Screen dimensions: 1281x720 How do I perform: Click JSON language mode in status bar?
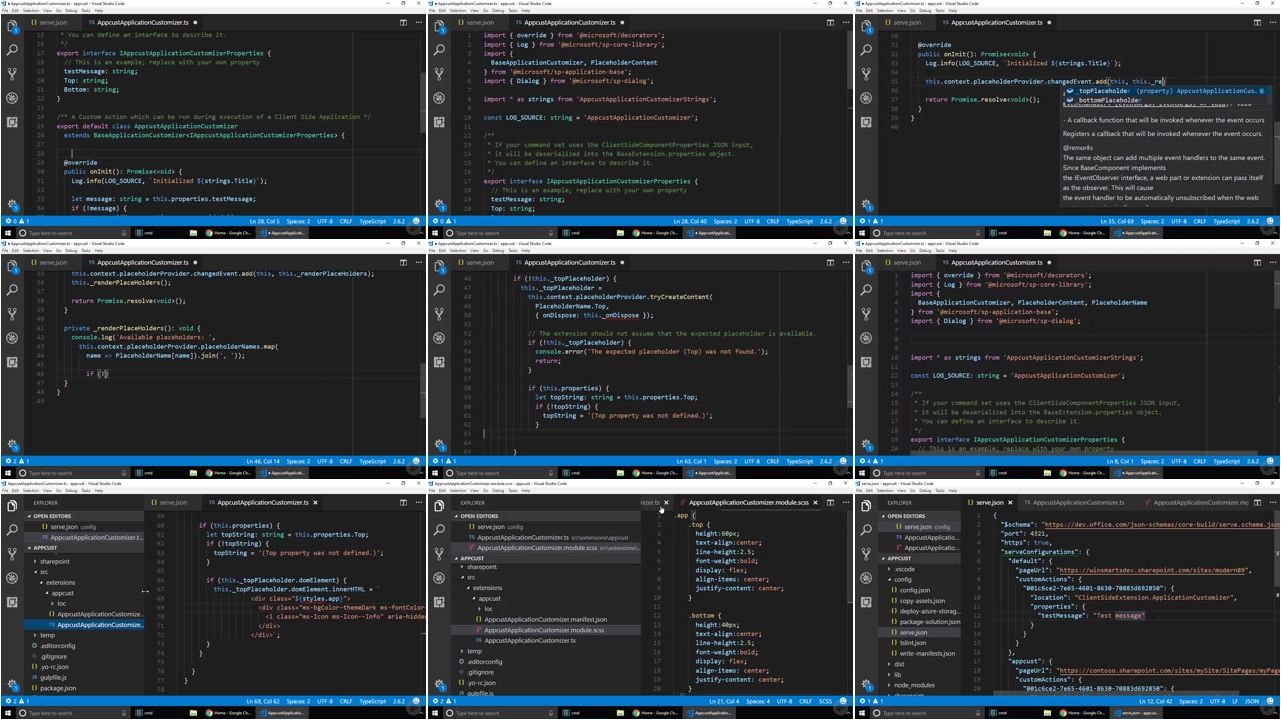coord(1251,701)
